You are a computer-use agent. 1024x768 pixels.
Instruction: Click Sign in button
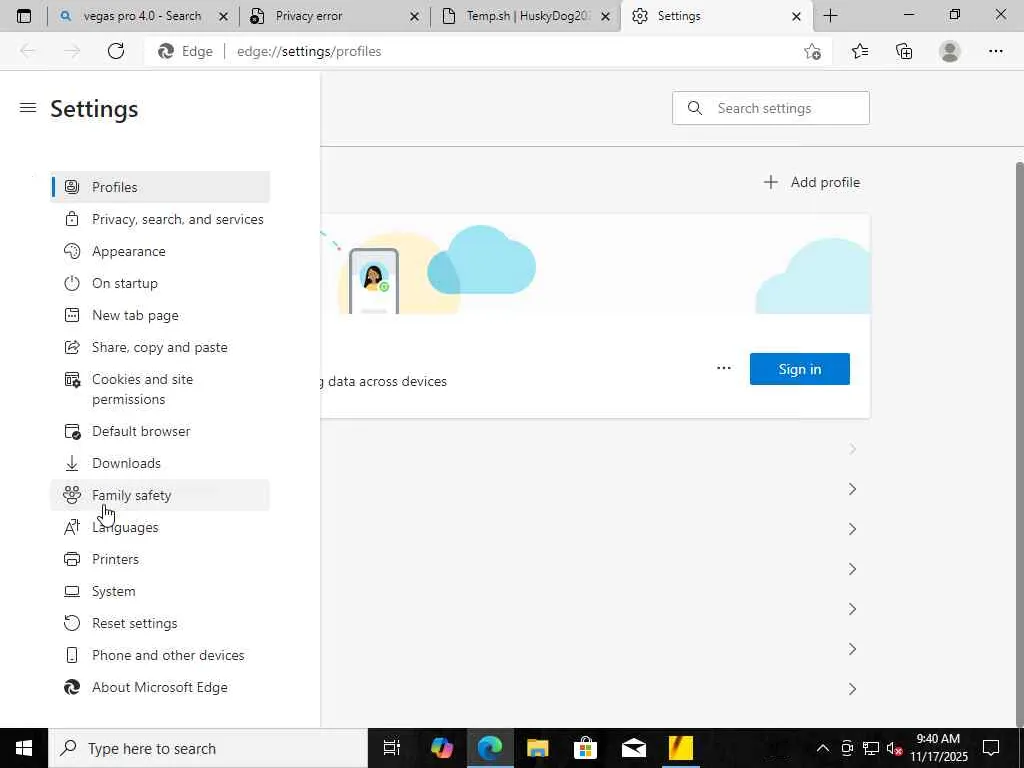coord(799,369)
